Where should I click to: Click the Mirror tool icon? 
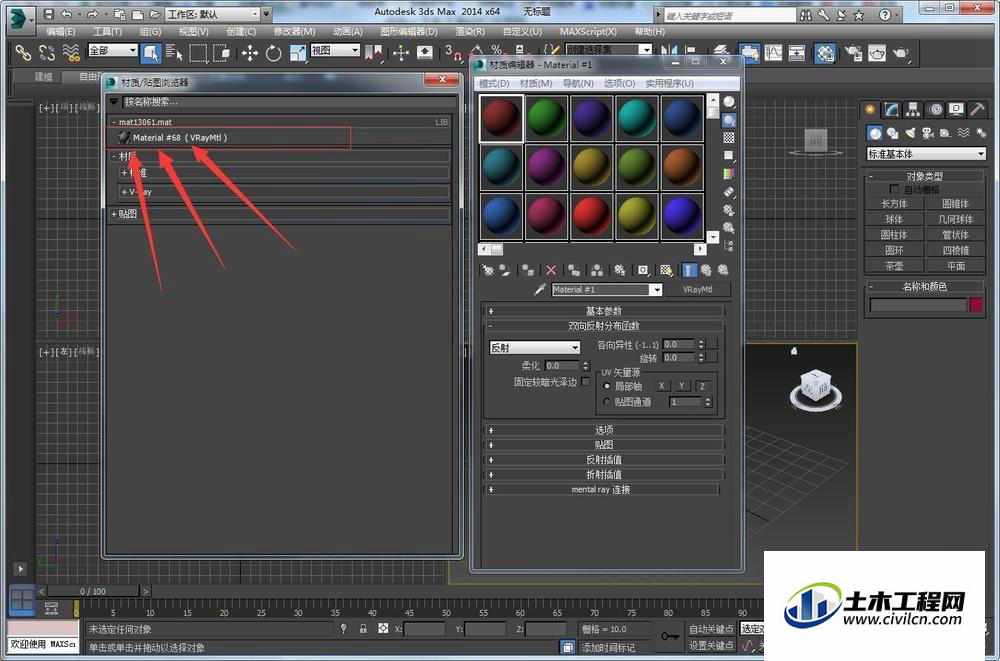[669, 51]
